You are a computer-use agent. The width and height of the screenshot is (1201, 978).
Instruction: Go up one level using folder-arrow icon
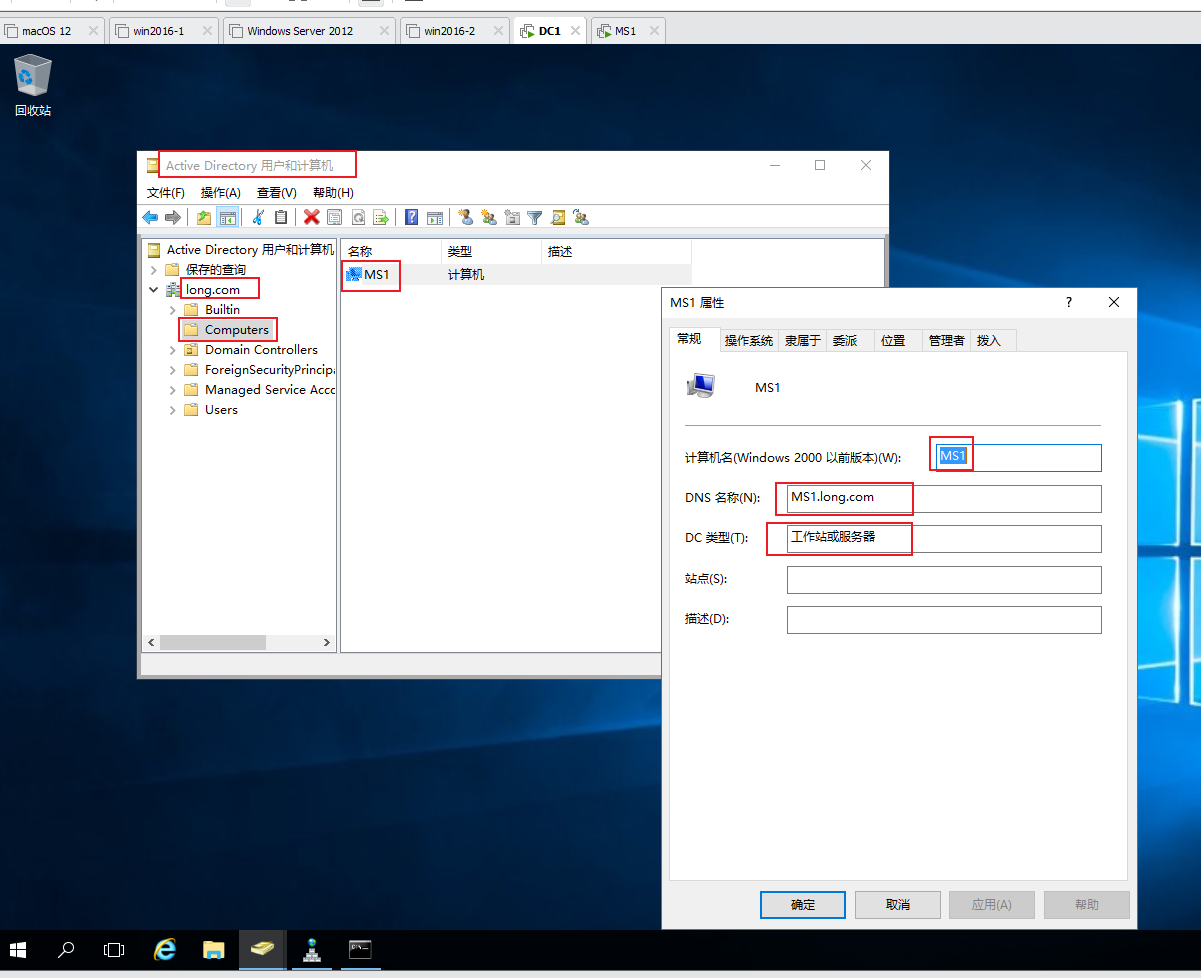tap(204, 217)
